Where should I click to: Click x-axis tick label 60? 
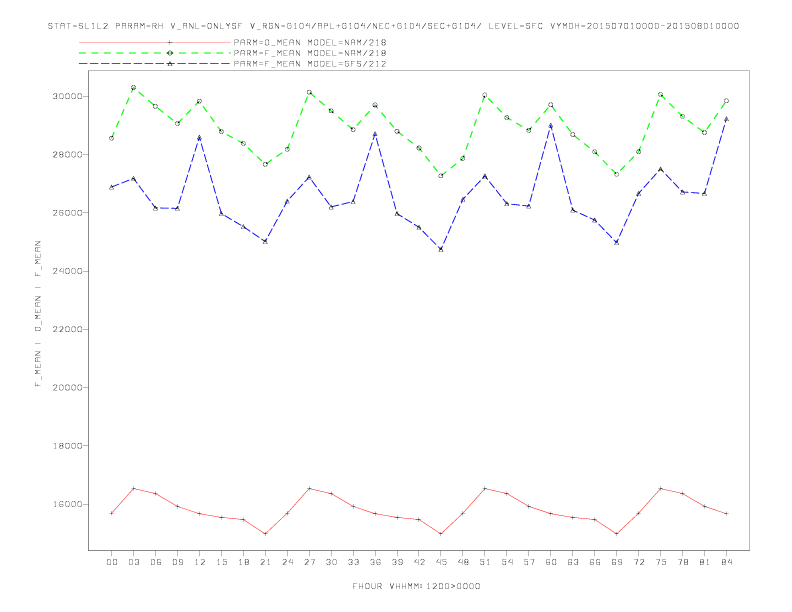click(551, 562)
